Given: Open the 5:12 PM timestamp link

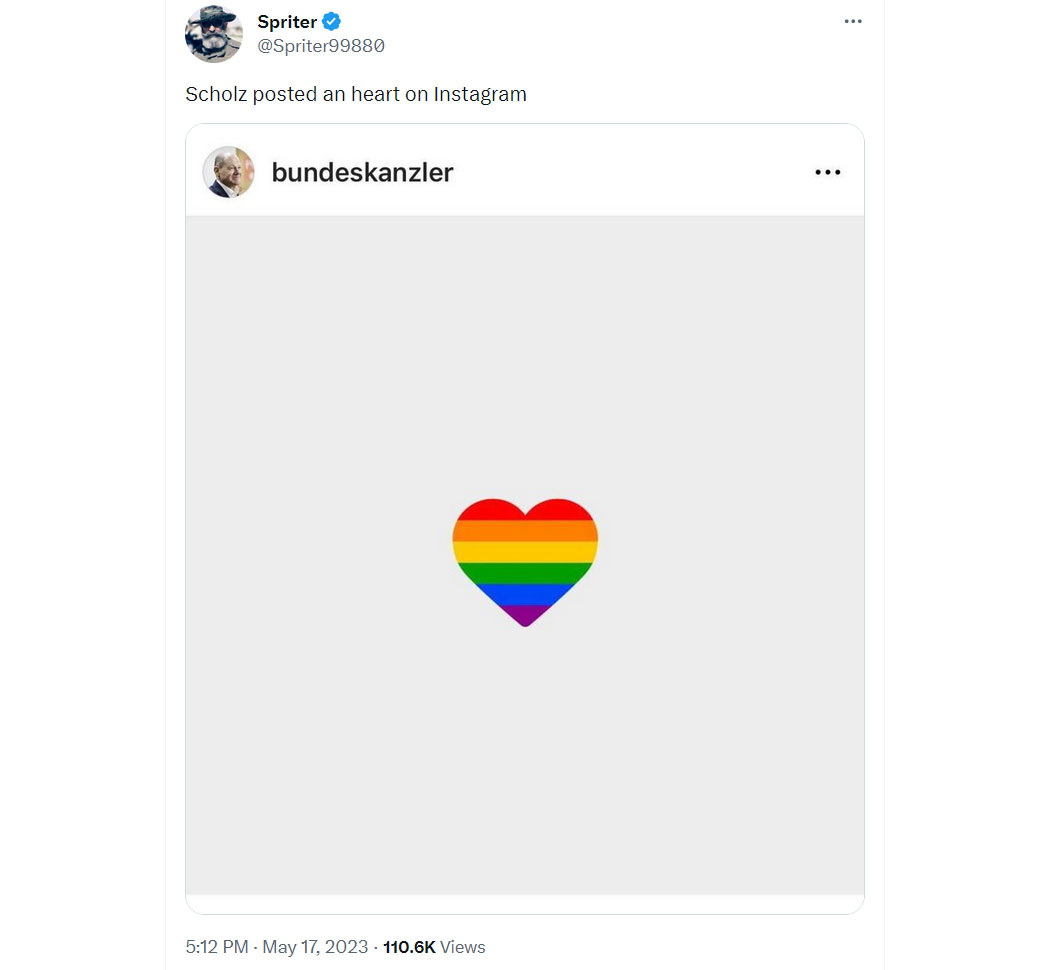Looking at the screenshot, I should (x=216, y=947).
